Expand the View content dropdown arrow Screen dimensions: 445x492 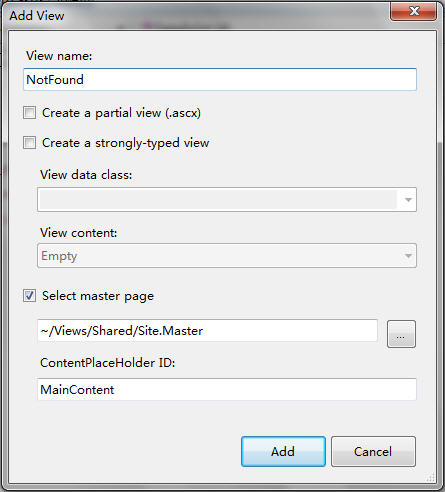(408, 256)
